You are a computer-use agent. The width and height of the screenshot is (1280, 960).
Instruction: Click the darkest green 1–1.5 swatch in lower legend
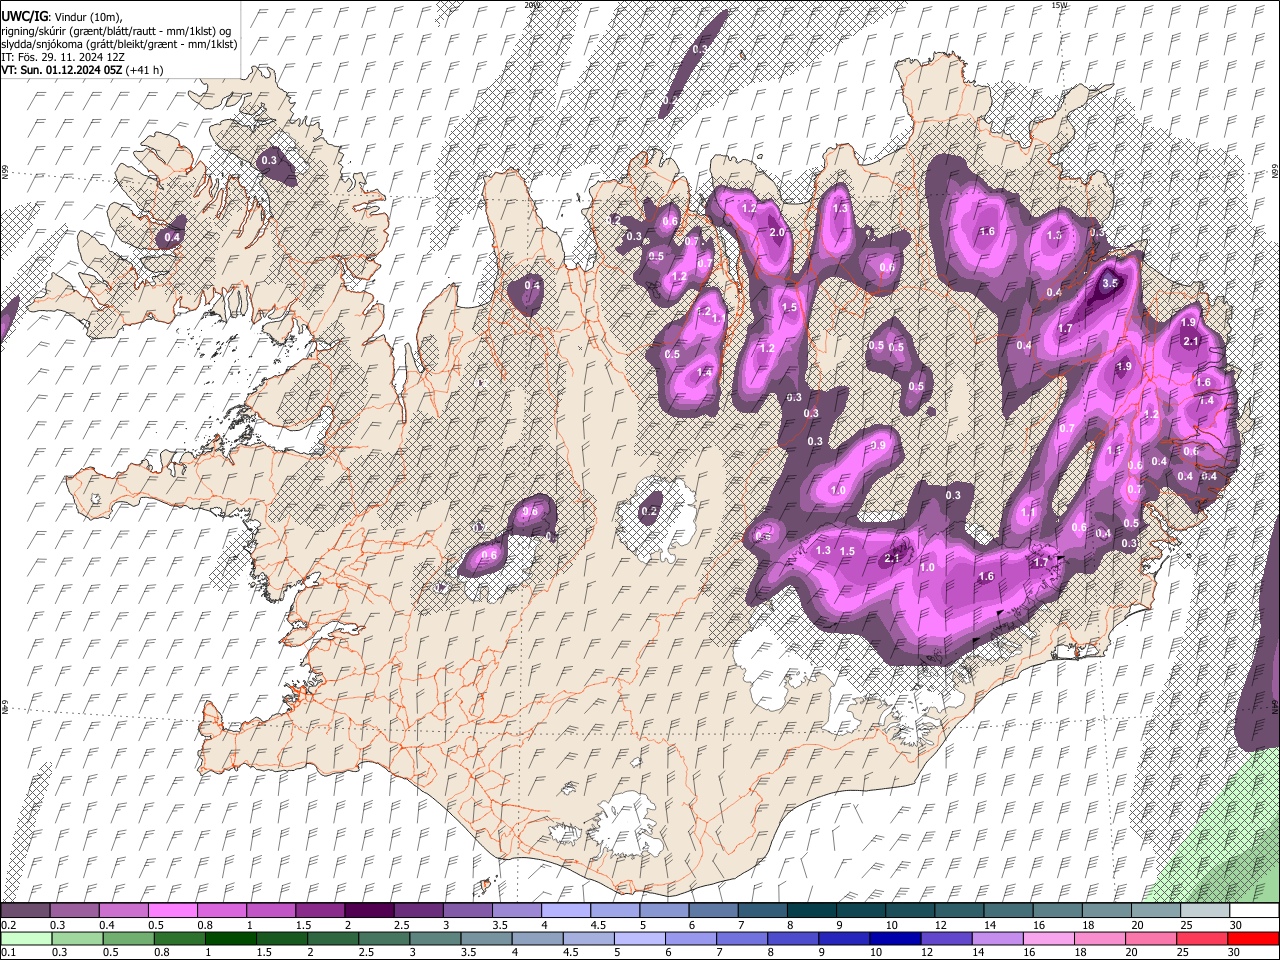(231, 938)
